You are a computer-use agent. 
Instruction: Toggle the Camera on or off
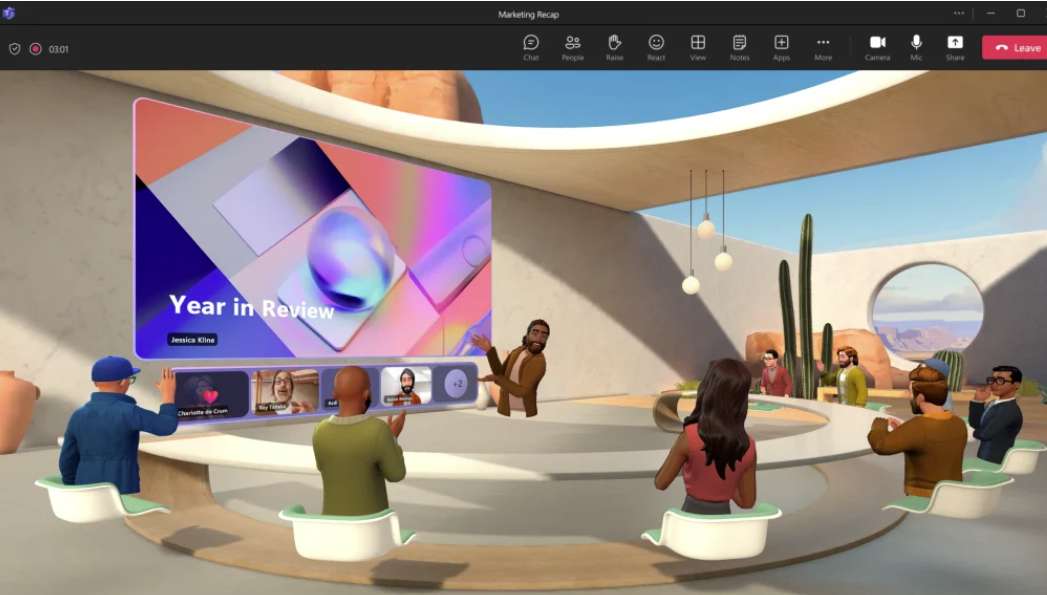[877, 46]
